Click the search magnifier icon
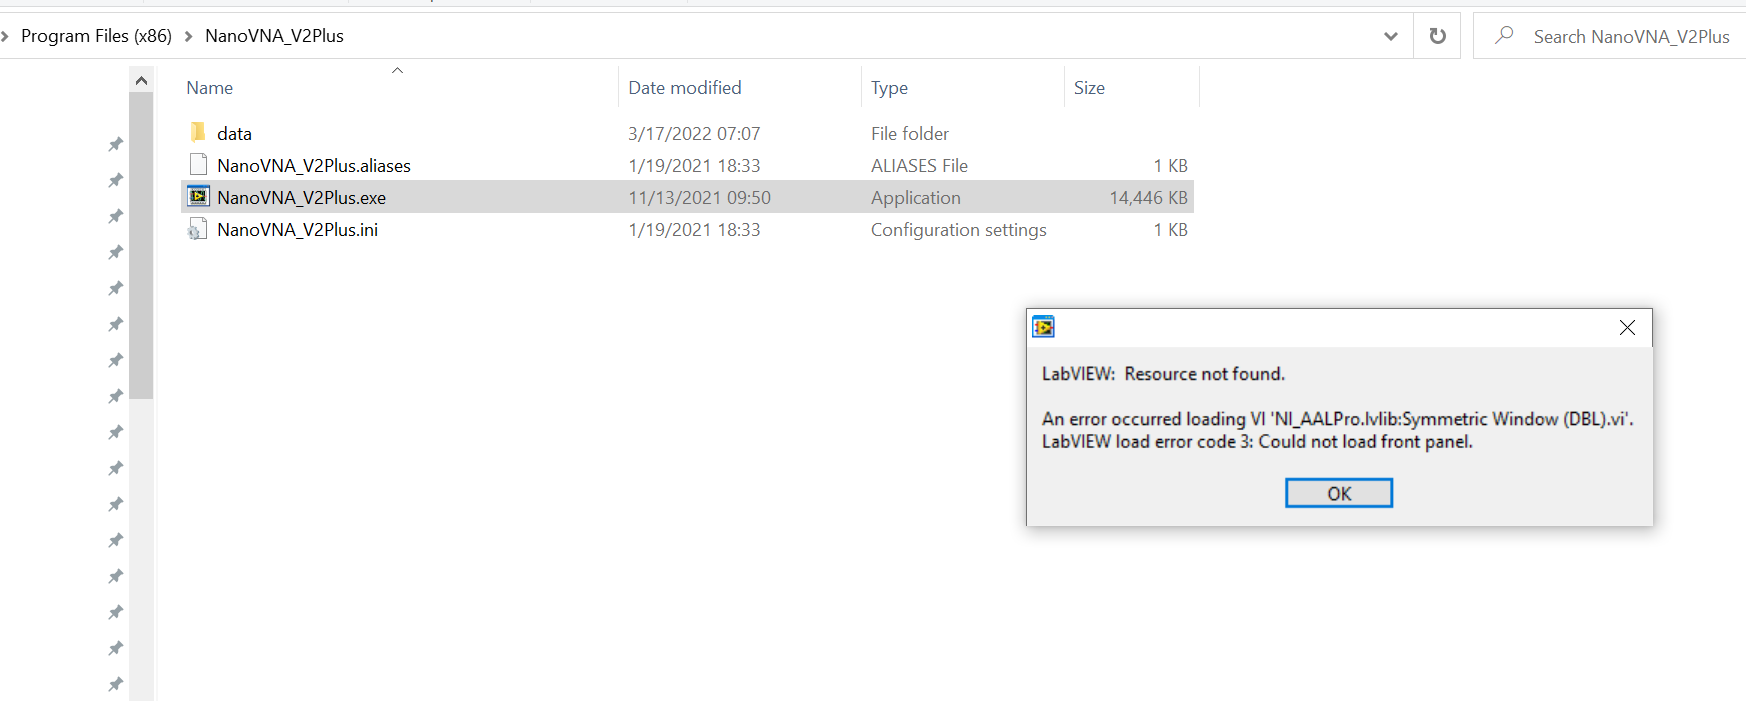The image size is (1746, 701). pos(1503,36)
